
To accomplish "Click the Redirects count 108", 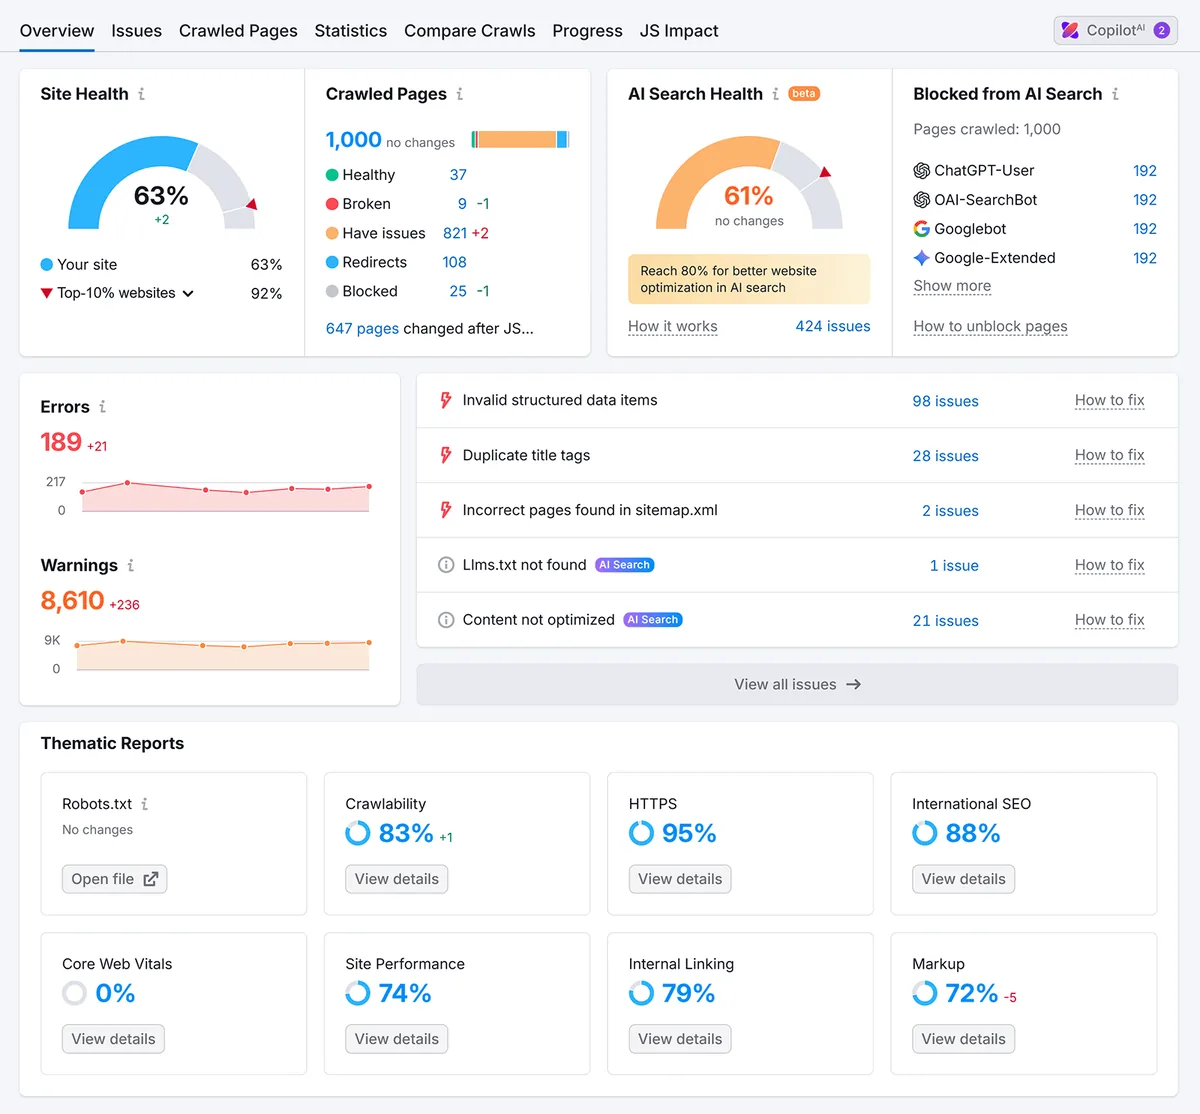I will [455, 262].
